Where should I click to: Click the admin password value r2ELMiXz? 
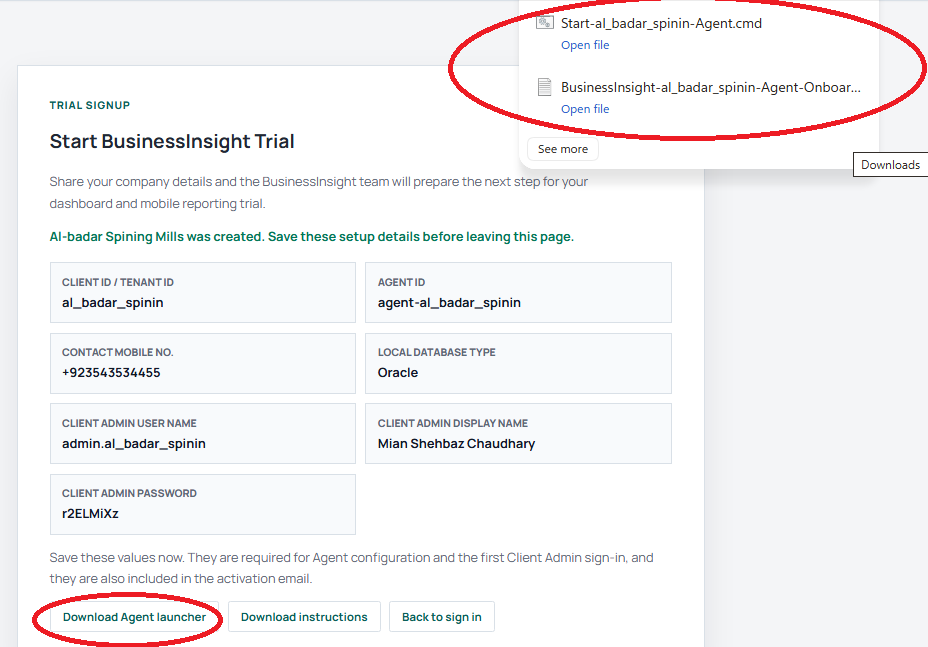pyautogui.click(x=90, y=513)
